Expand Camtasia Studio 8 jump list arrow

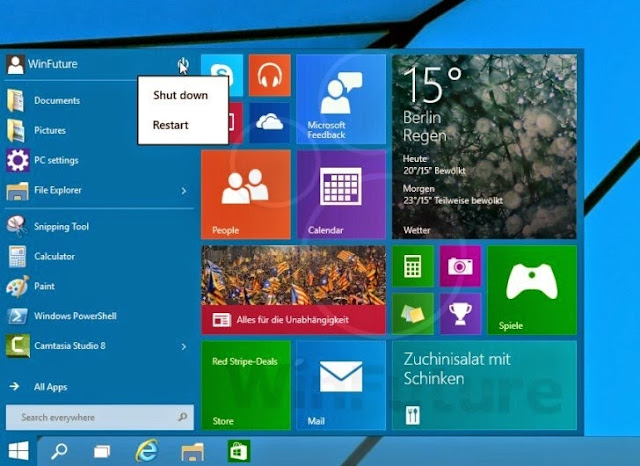184,346
